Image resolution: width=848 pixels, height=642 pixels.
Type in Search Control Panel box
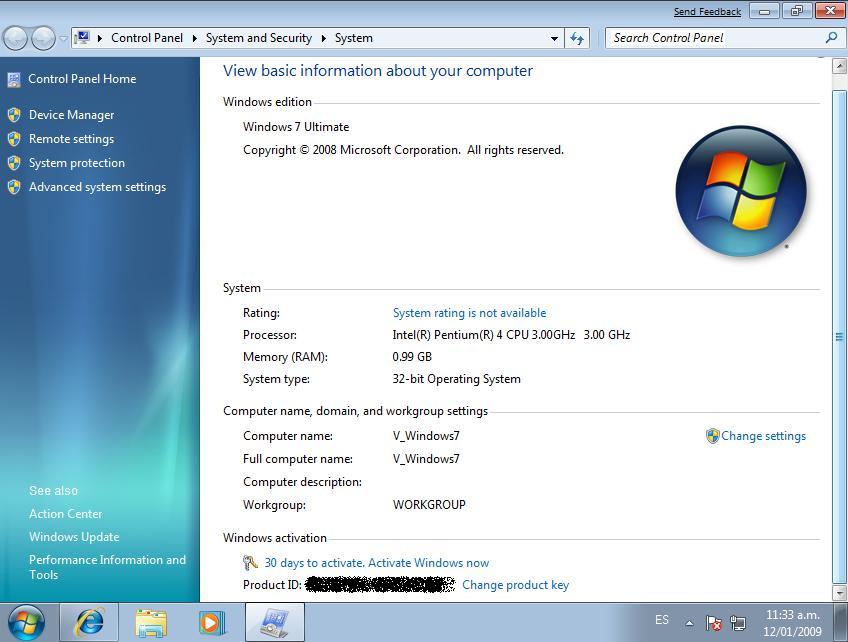pos(715,38)
